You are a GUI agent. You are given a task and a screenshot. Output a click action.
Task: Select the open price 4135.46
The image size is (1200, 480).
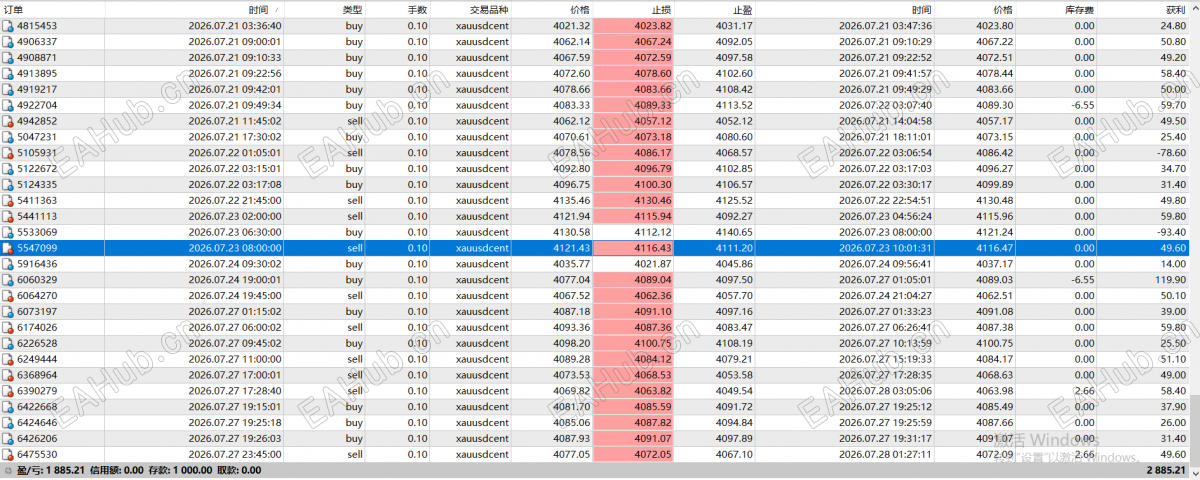570,200
